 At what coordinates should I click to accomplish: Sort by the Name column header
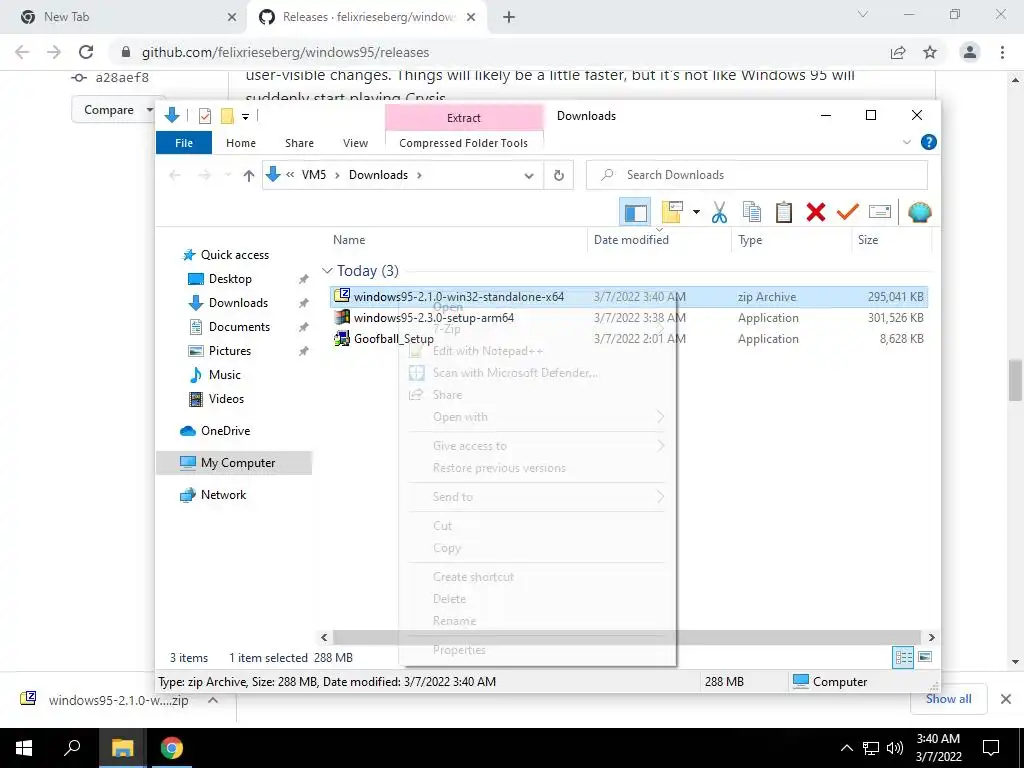point(349,240)
